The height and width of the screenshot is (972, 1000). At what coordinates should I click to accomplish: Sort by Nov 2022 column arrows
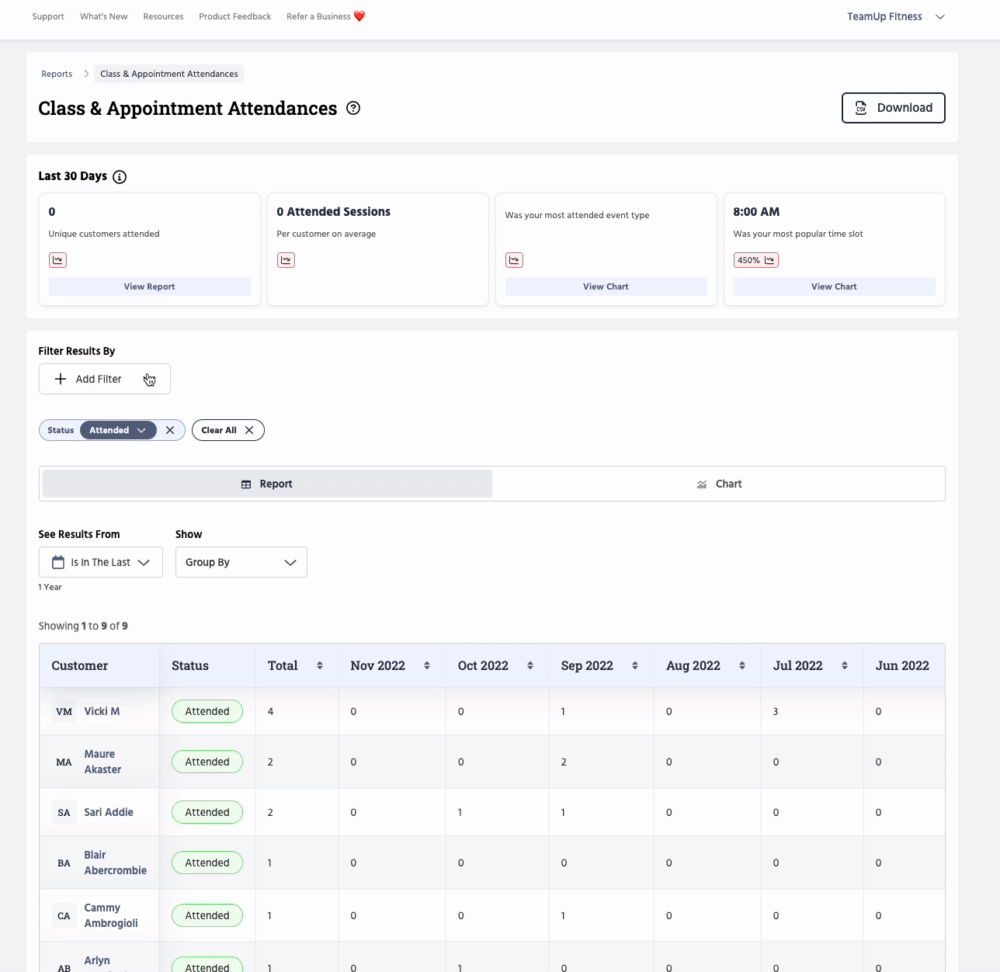pyautogui.click(x=427, y=666)
